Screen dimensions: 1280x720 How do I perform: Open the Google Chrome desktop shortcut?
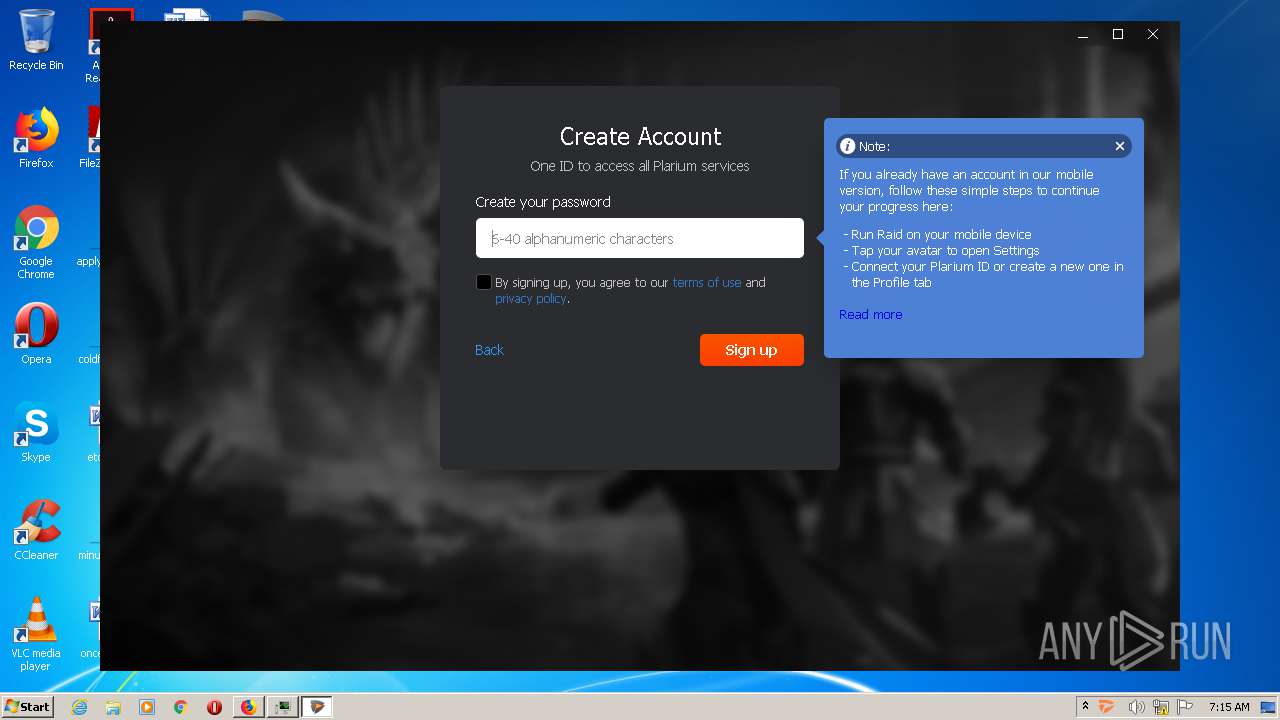click(36, 242)
